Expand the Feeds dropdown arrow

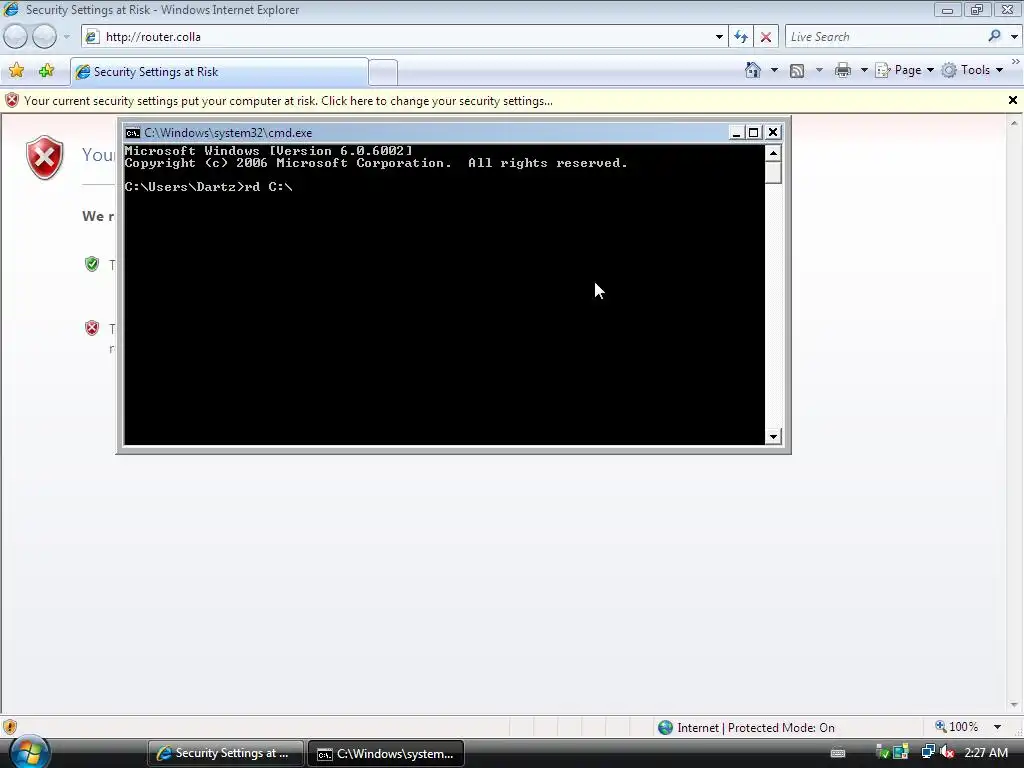pyautogui.click(x=819, y=70)
